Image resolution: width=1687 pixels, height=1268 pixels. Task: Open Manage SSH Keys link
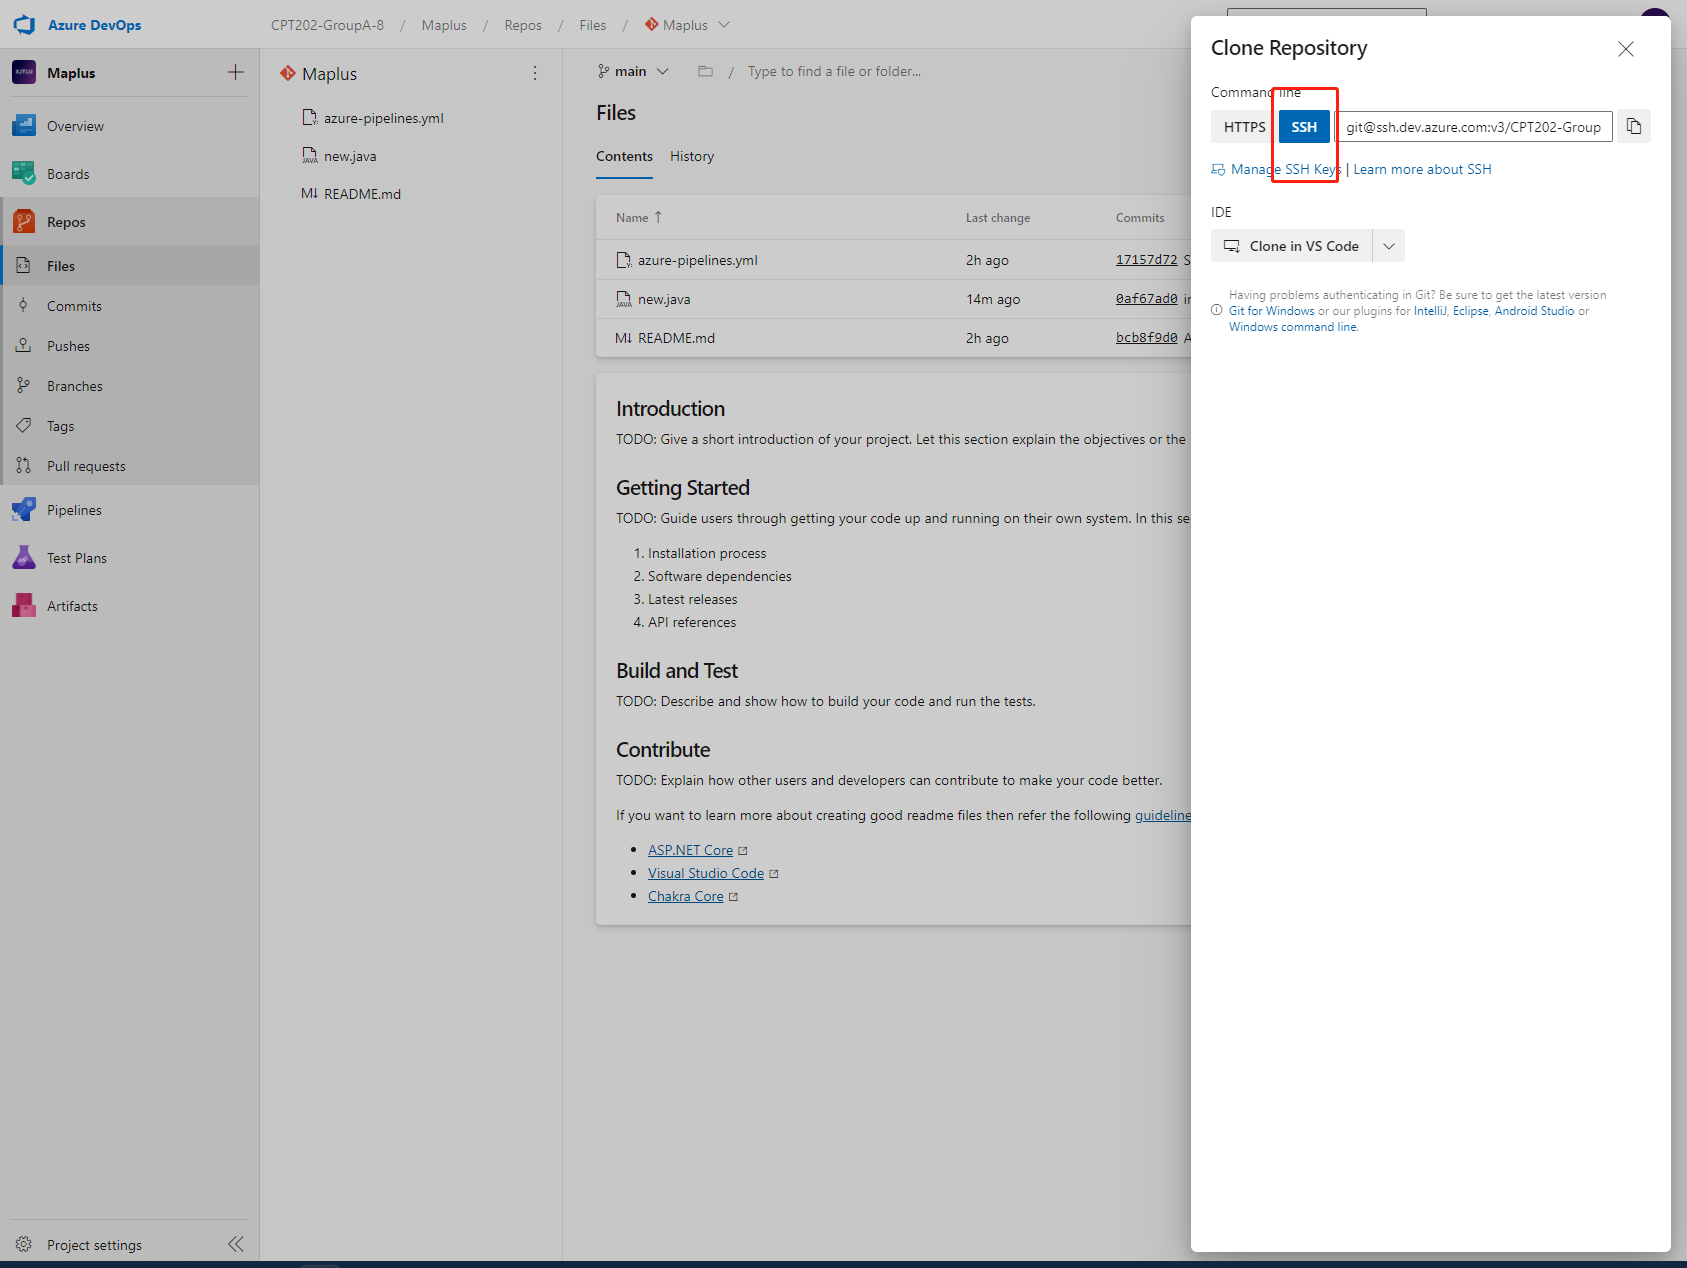(1285, 169)
